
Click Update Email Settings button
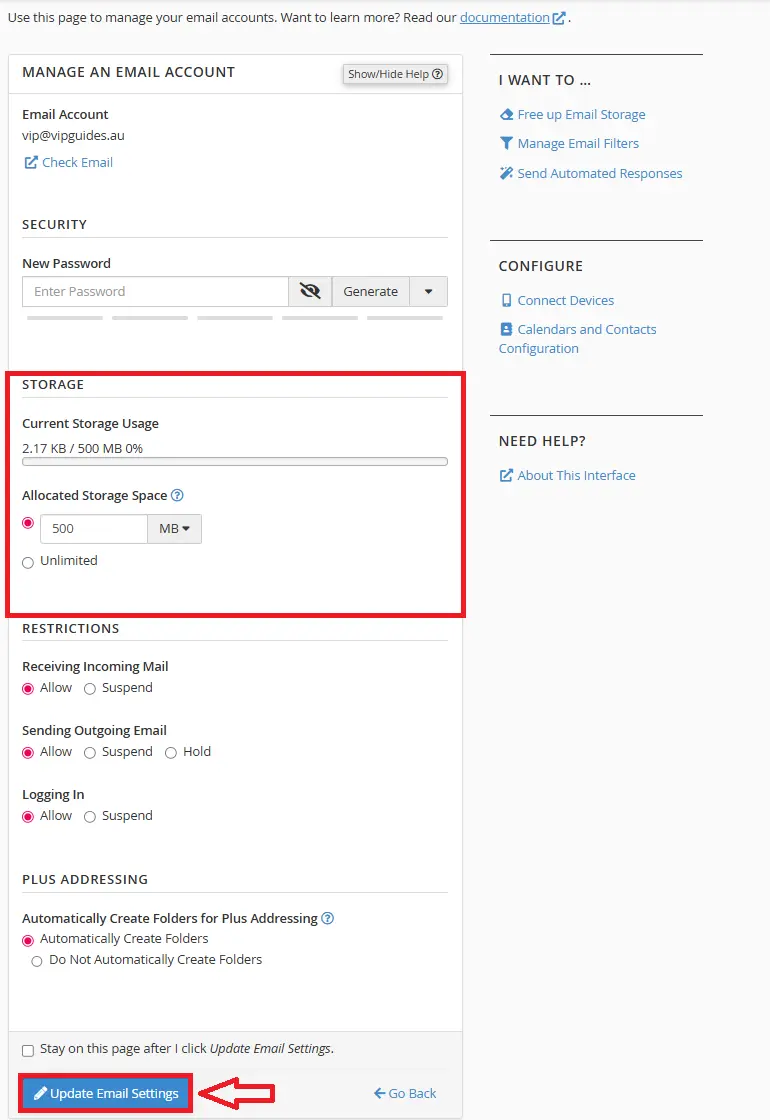106,1093
